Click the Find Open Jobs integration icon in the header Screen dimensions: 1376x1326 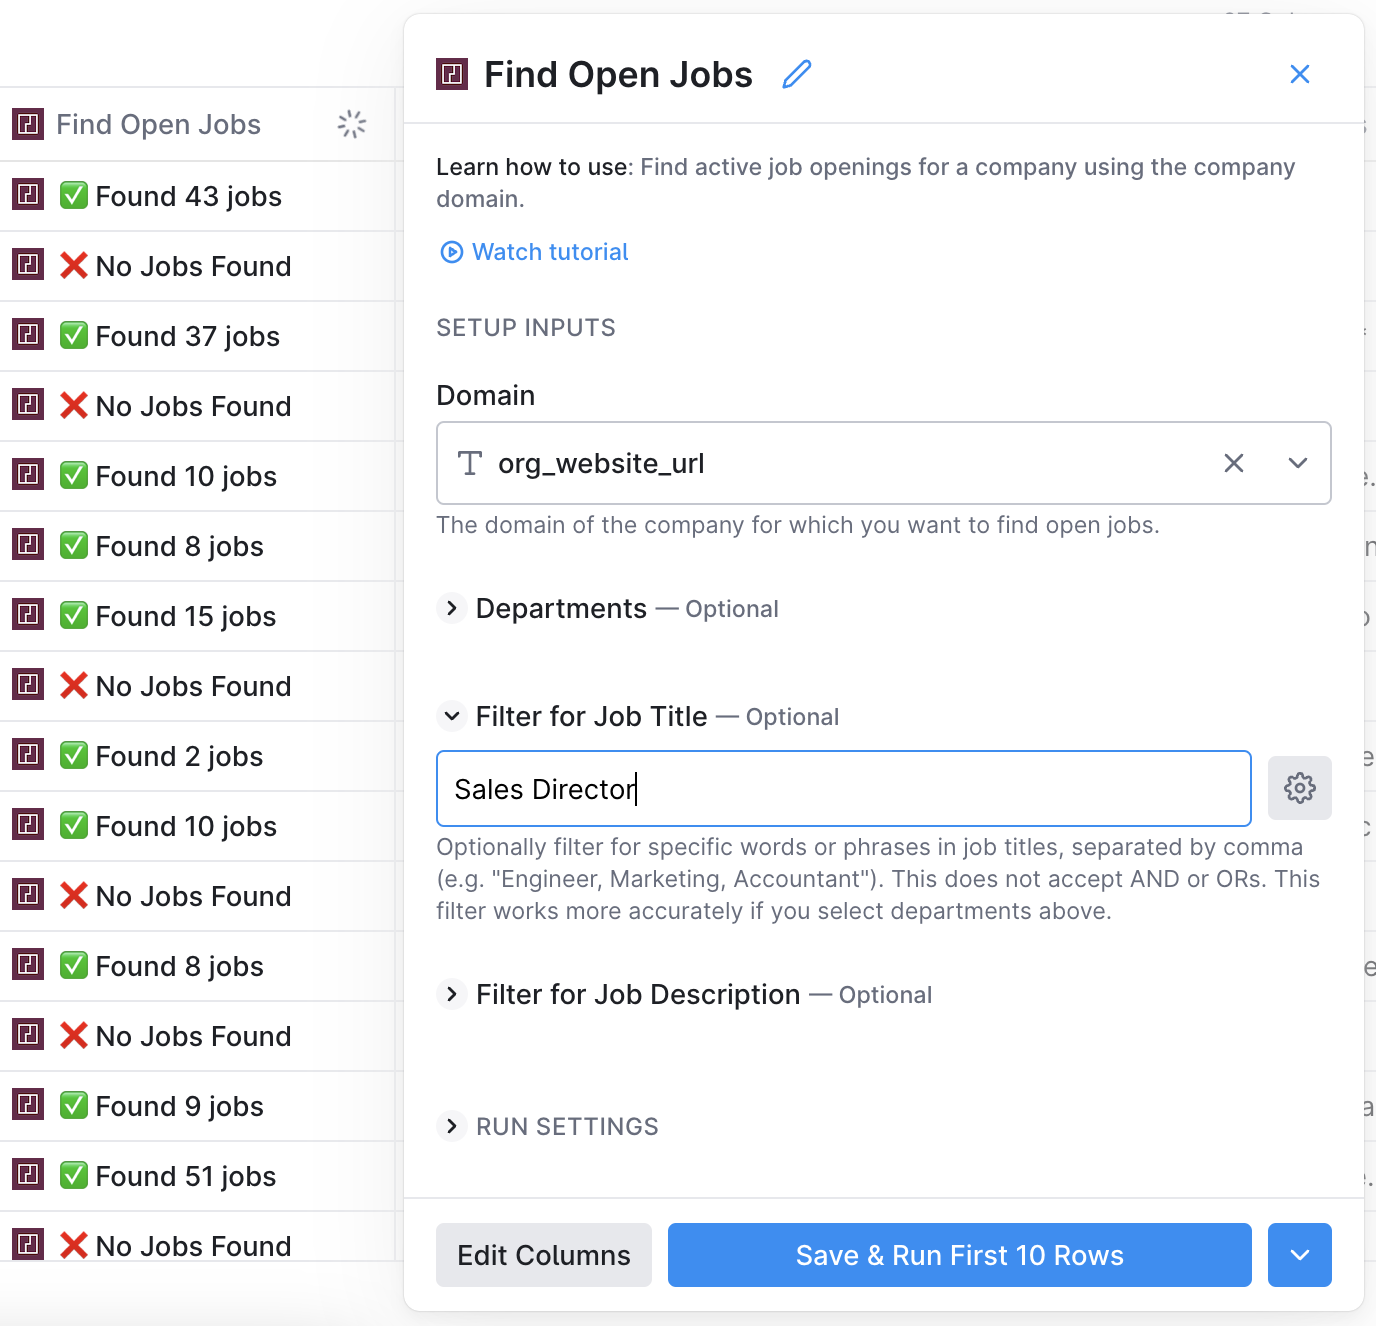tap(452, 73)
